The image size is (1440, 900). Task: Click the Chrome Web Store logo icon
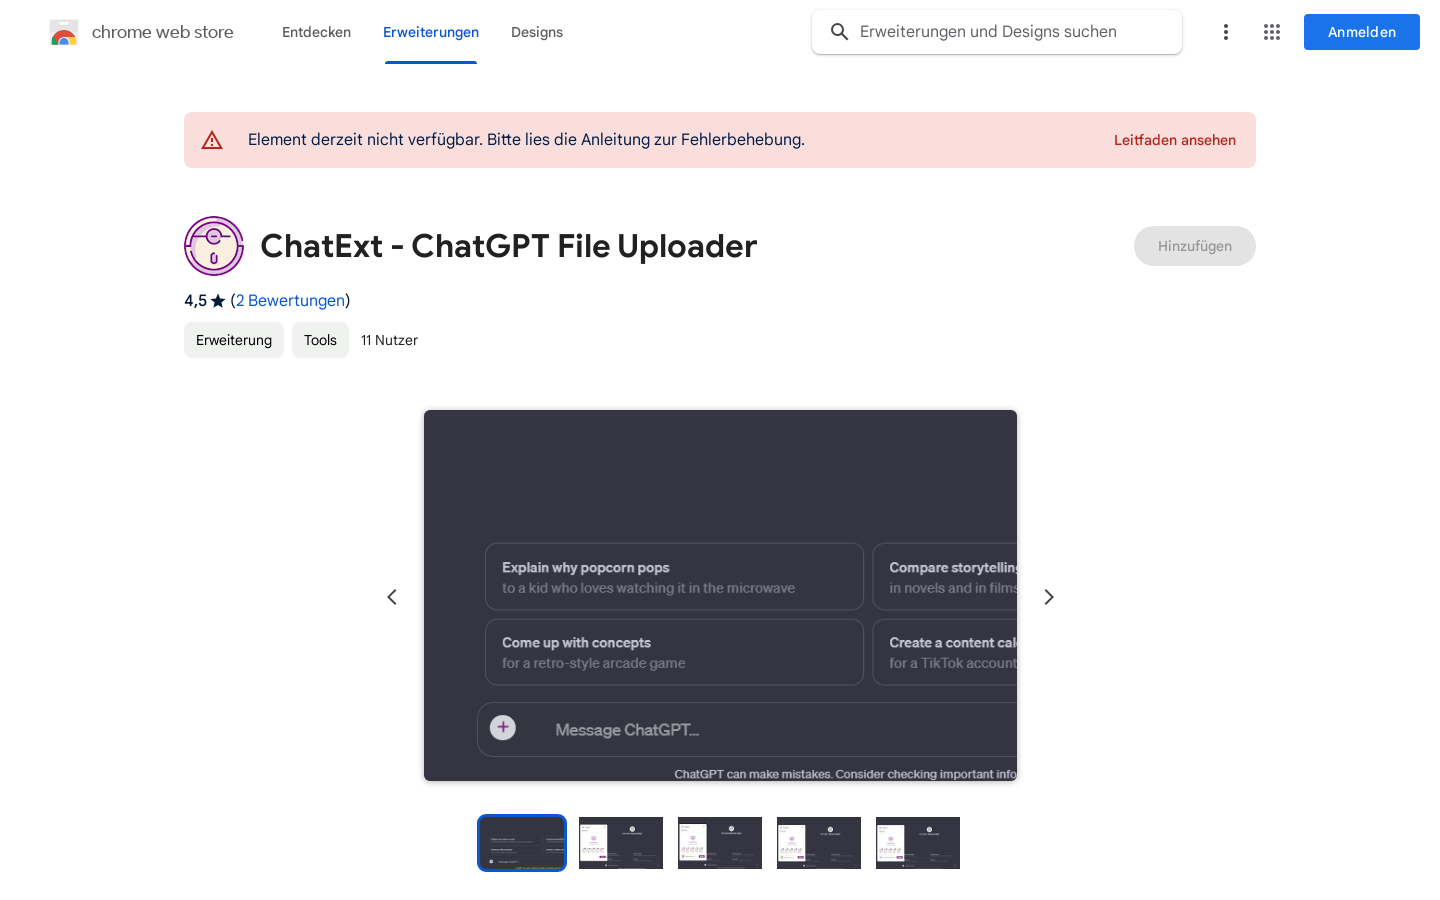[x=64, y=32]
